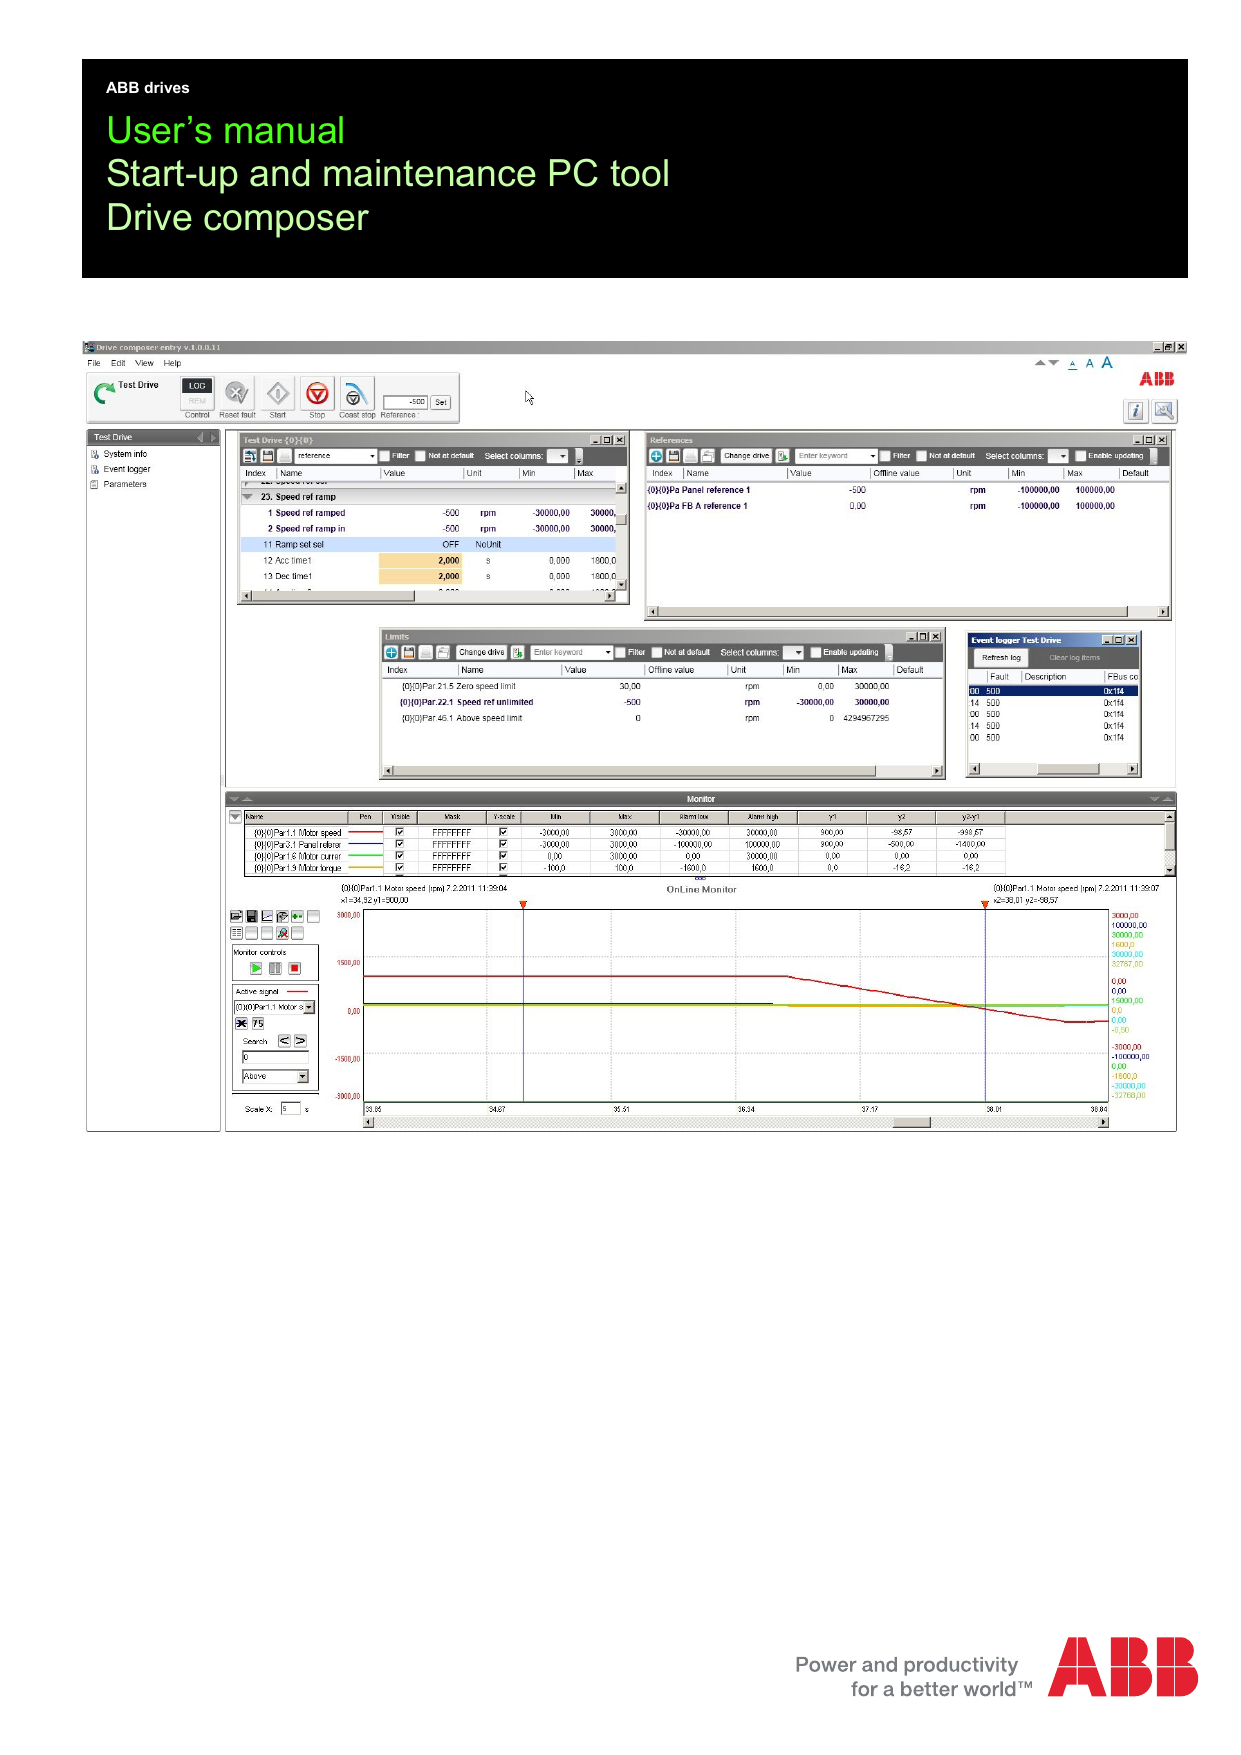Toggle Not at default in Test Drive parameter window
This screenshot has width=1241, height=1755.
(421, 456)
